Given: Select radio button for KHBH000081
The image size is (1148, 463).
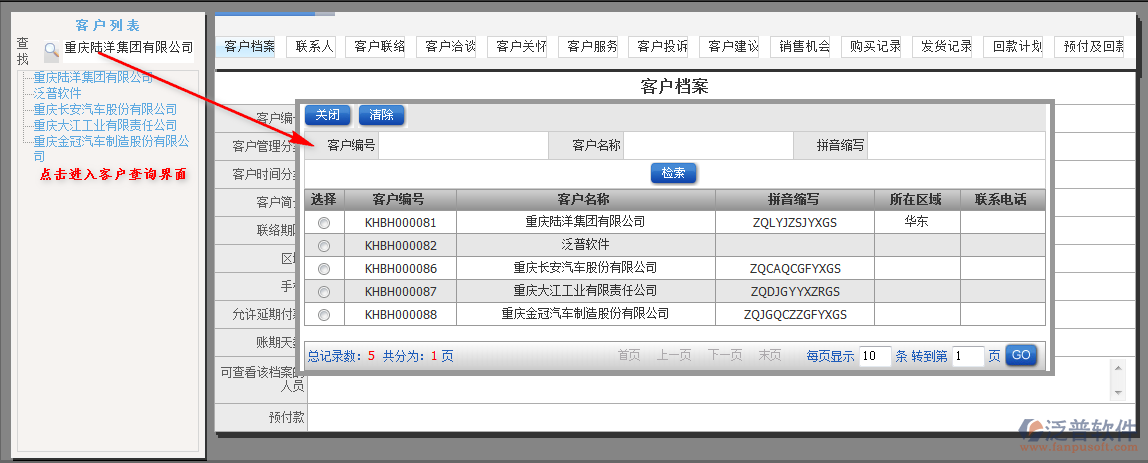Looking at the screenshot, I should point(324,222).
